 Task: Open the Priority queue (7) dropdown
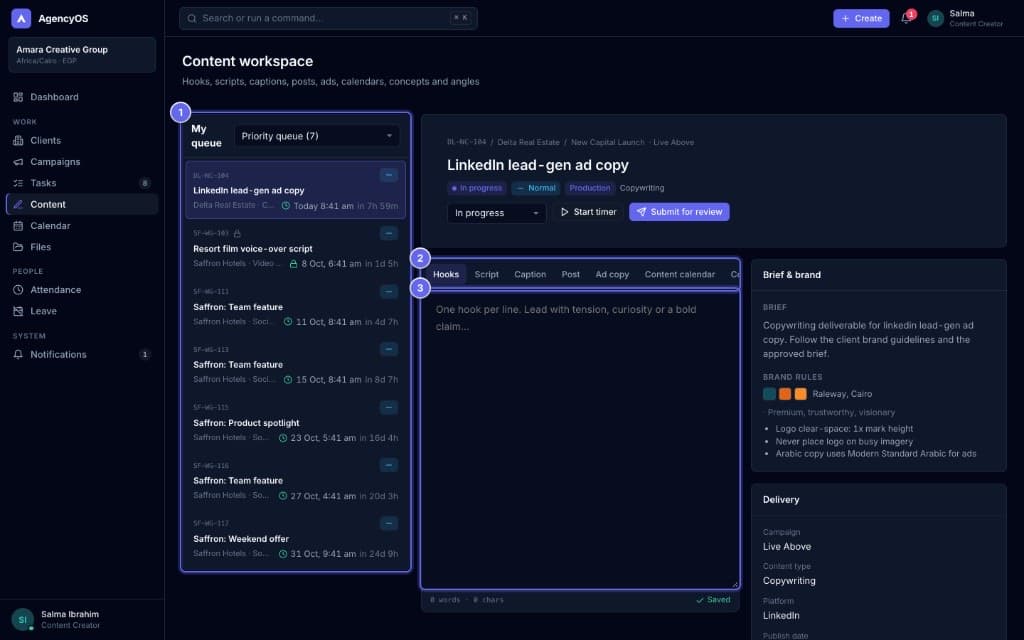(317, 136)
